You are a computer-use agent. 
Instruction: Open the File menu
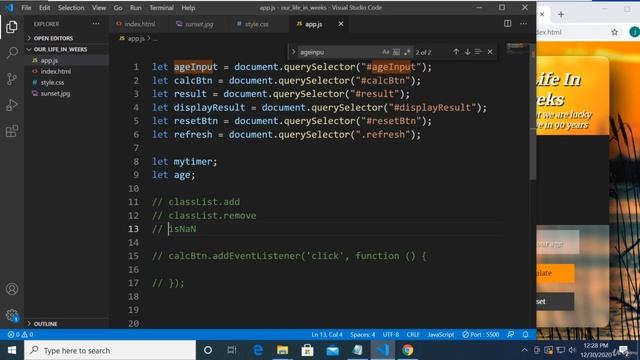click(x=26, y=8)
